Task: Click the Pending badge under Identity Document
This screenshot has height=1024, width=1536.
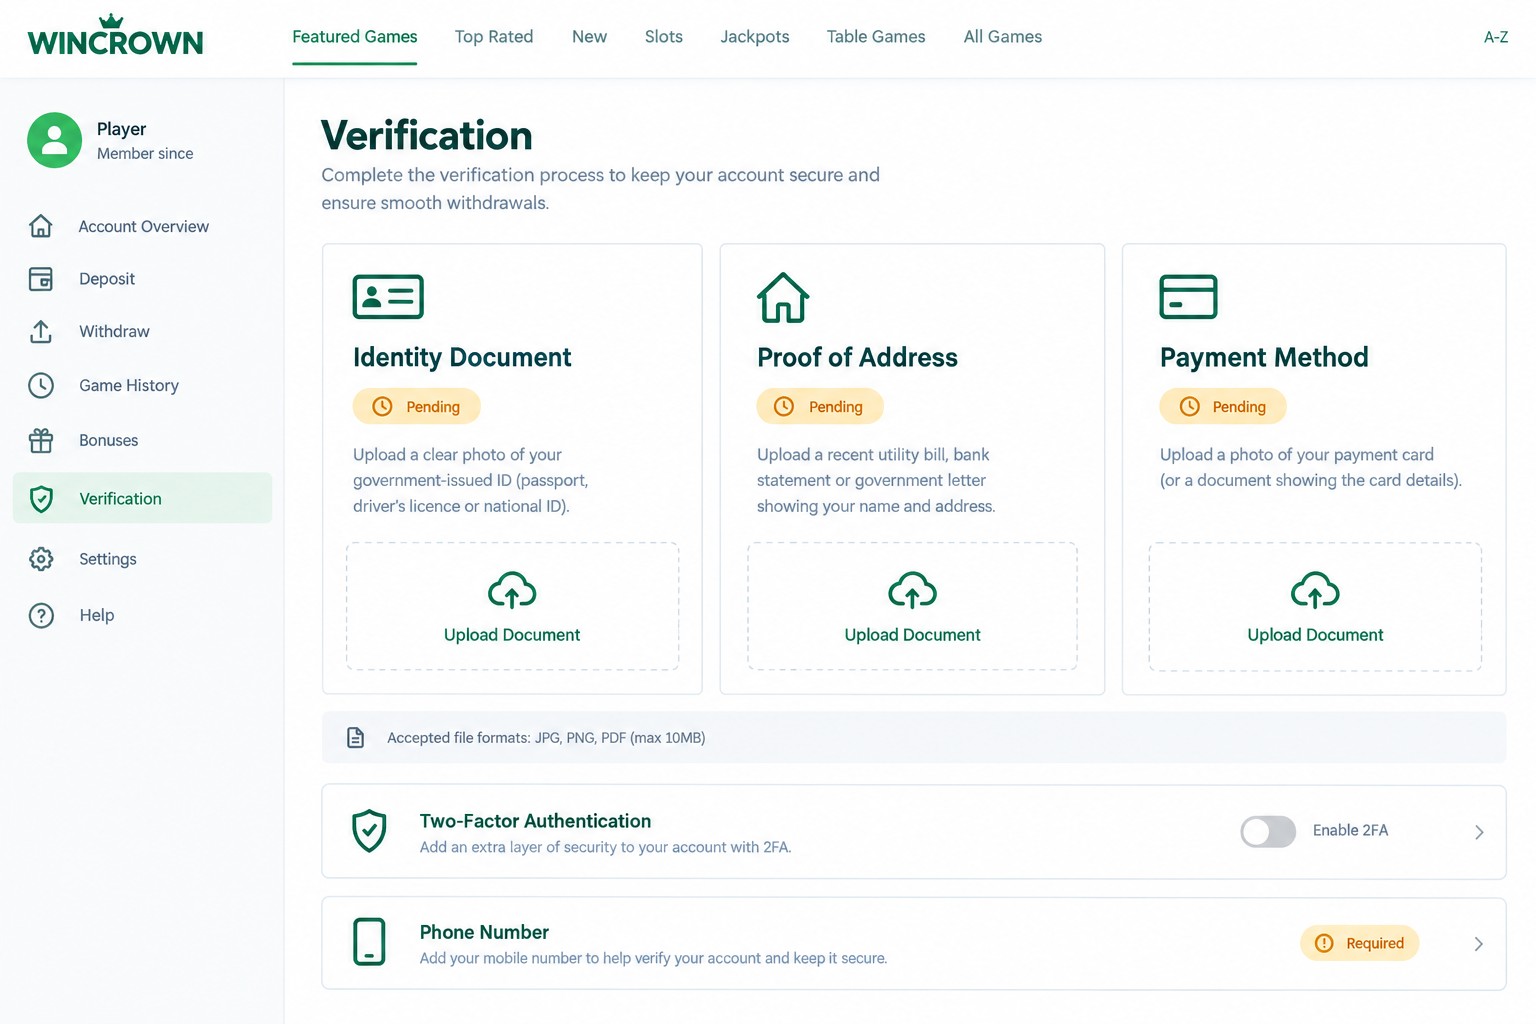Action: (417, 407)
